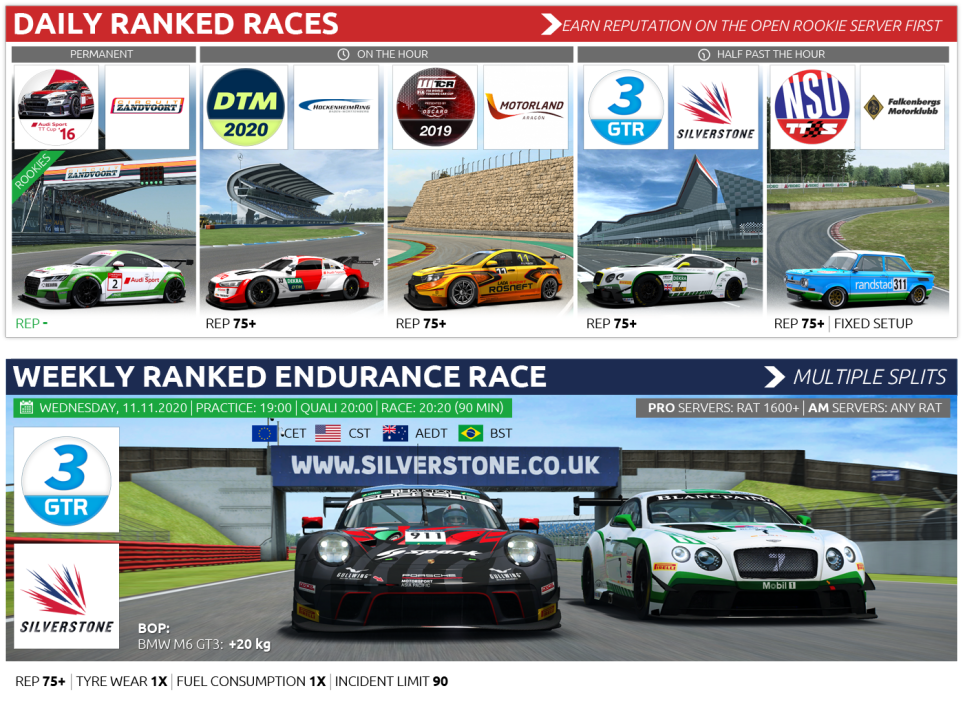Open the DTM 2020 class badge
The image size is (963, 706).
(246, 107)
